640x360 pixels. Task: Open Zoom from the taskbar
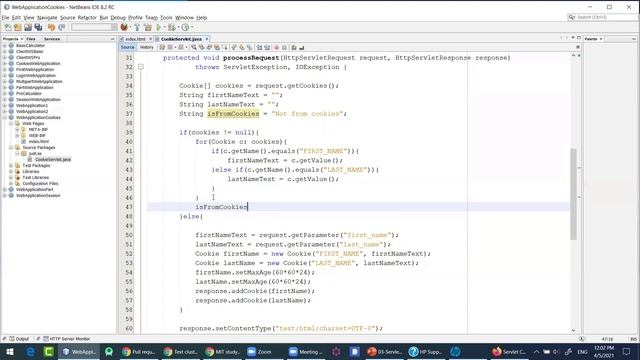pyautogui.click(x=260, y=351)
